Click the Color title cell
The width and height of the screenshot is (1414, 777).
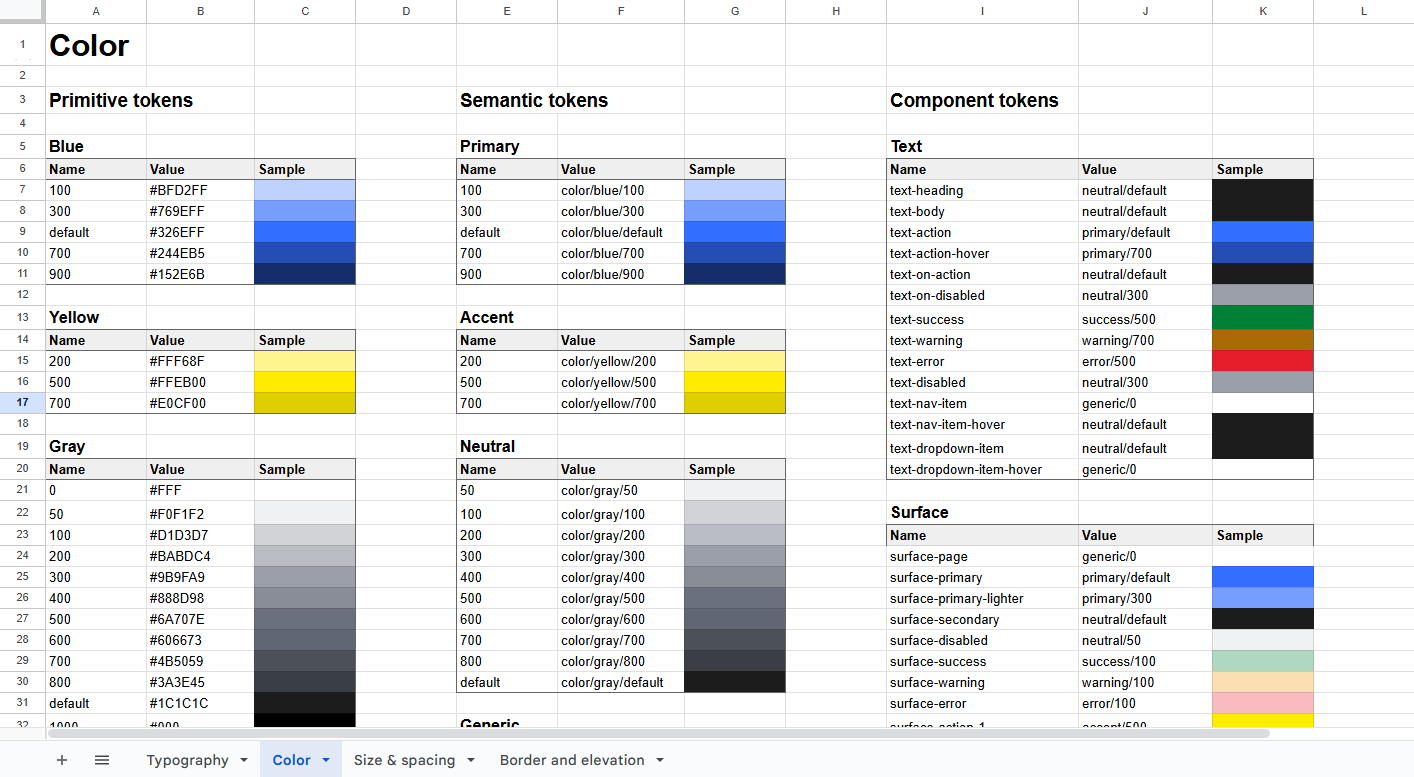pyautogui.click(x=96, y=45)
